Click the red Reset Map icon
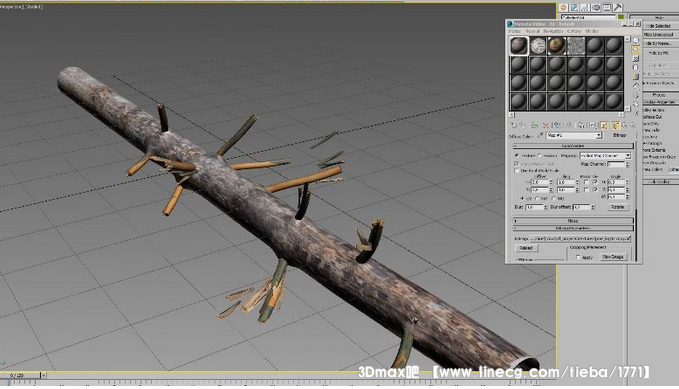Viewport: 679px width, 389px height. point(546,125)
